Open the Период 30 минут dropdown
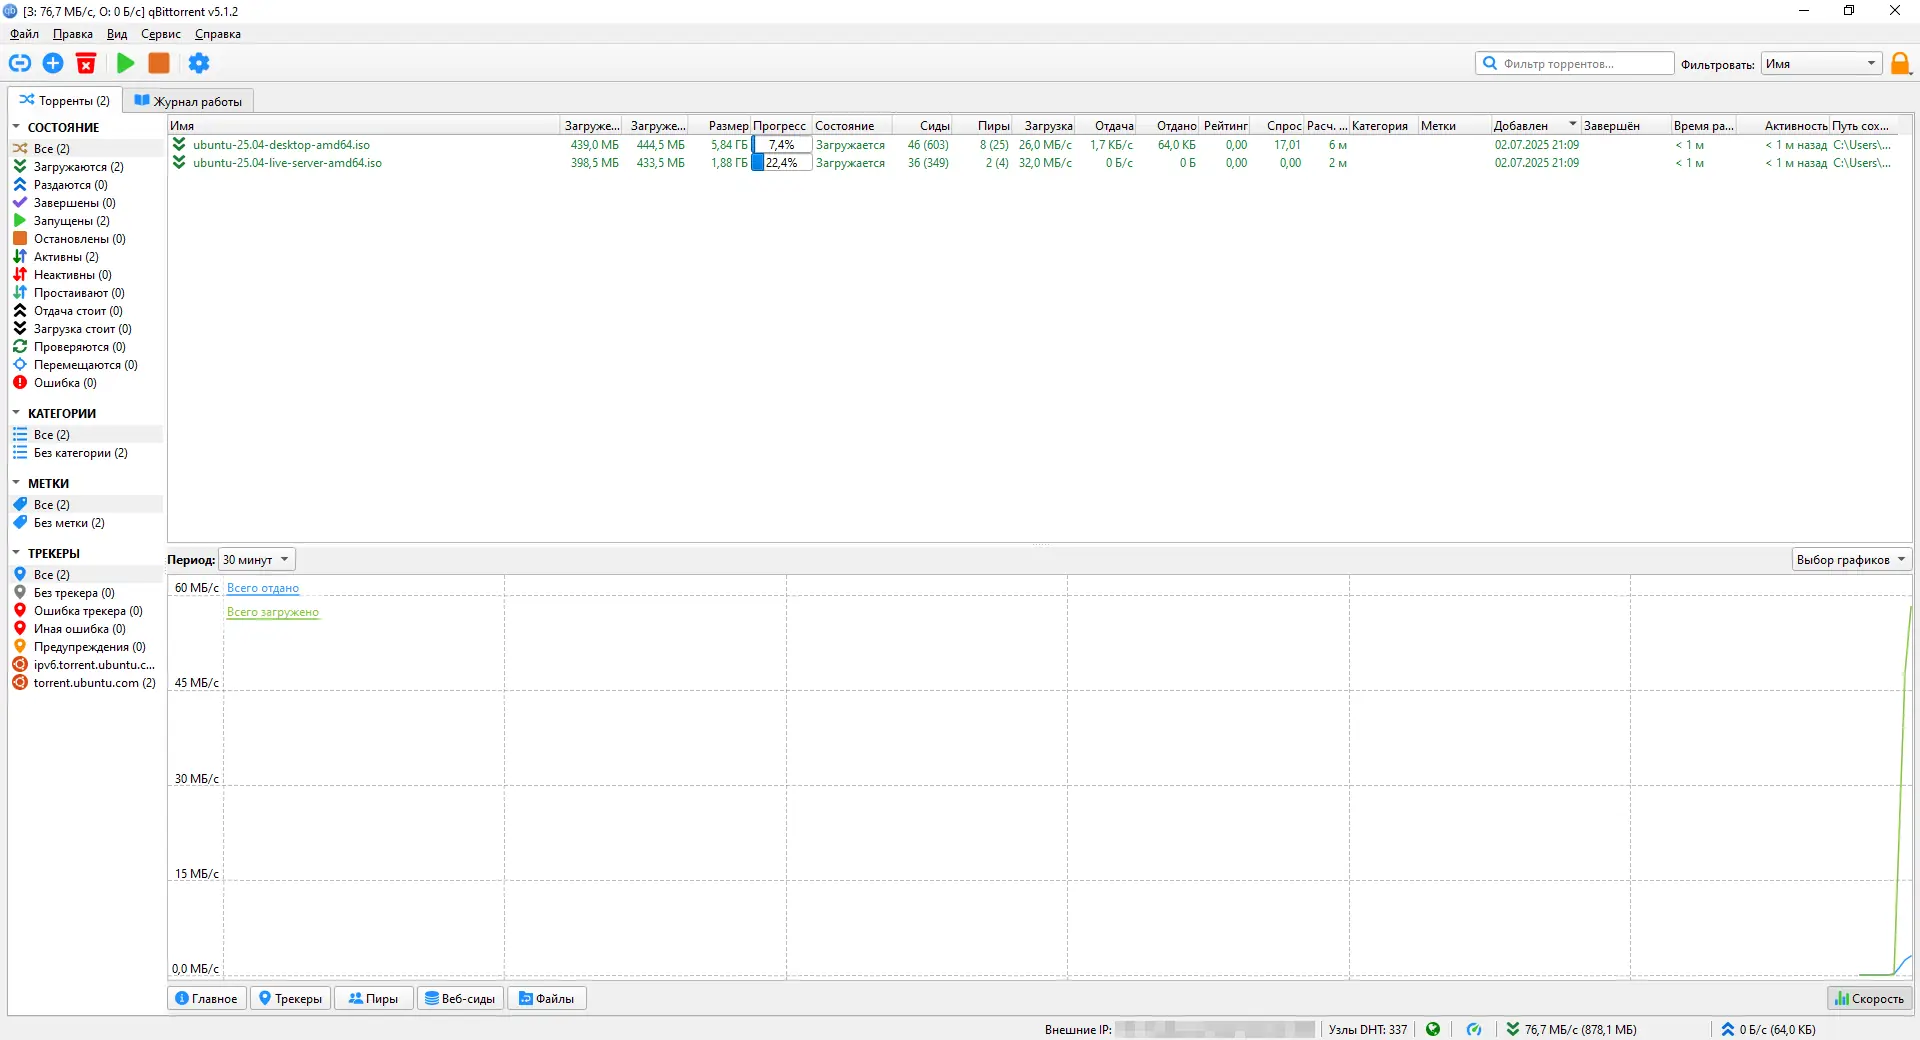This screenshot has height=1040, width=1920. [257, 560]
